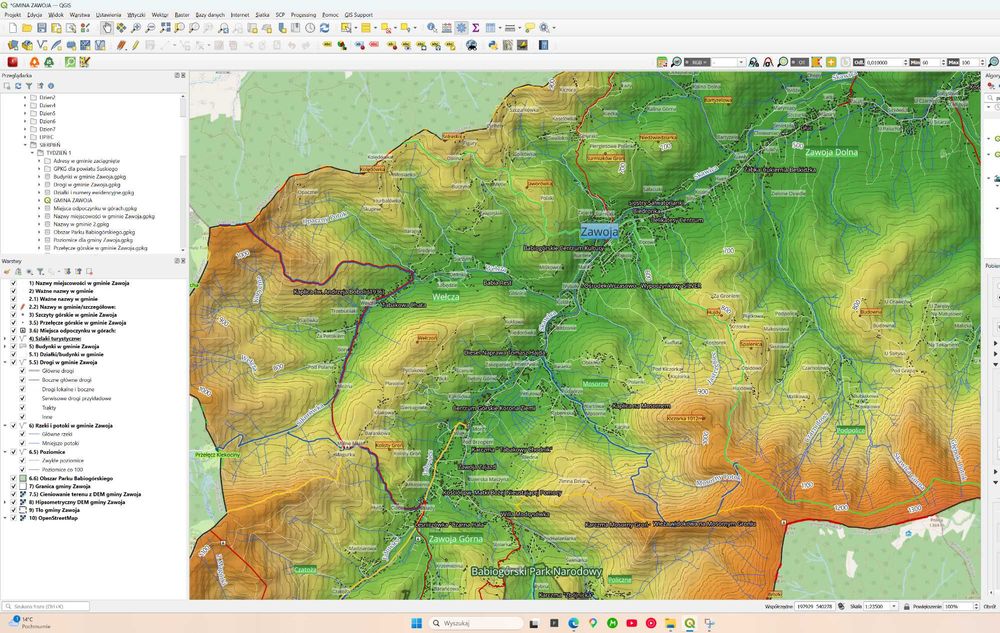Click the Wyszukaj search box on the taskbar
This screenshot has height=633, width=1000.
[476, 623]
